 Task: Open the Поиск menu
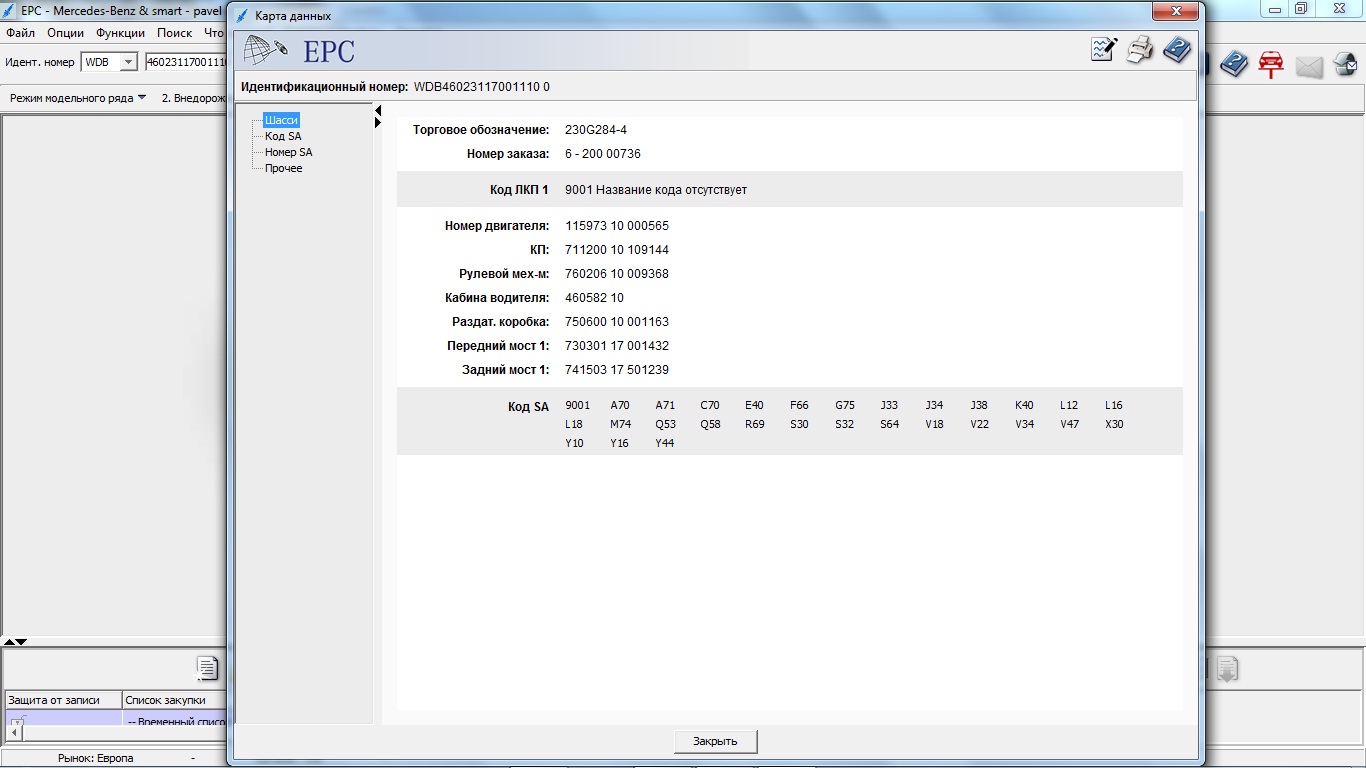pos(175,33)
